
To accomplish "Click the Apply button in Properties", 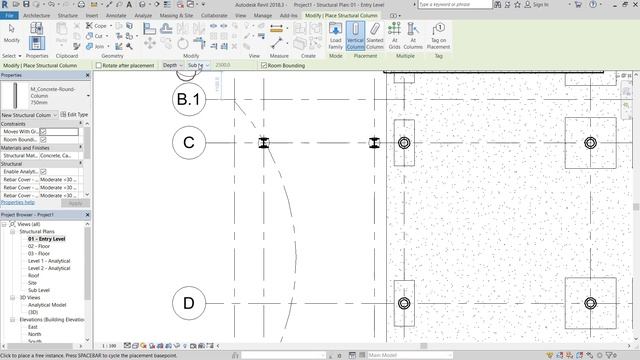I will click(x=76, y=203).
